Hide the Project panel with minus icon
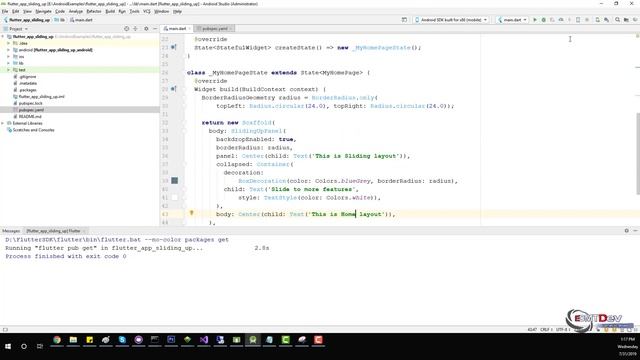This screenshot has width=640, height=360. (155, 29)
